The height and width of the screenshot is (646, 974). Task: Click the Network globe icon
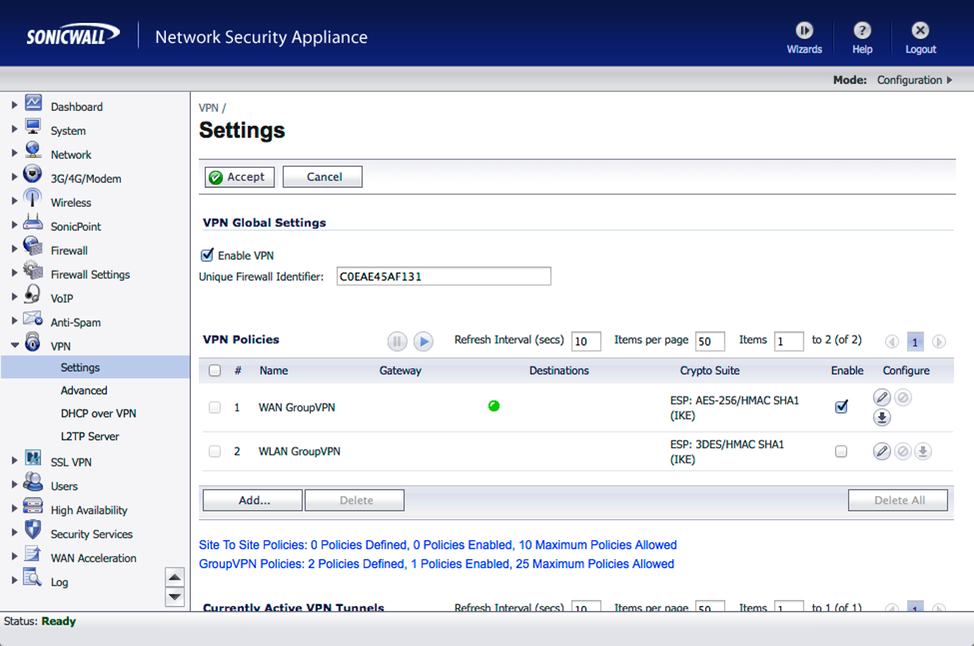[34, 150]
